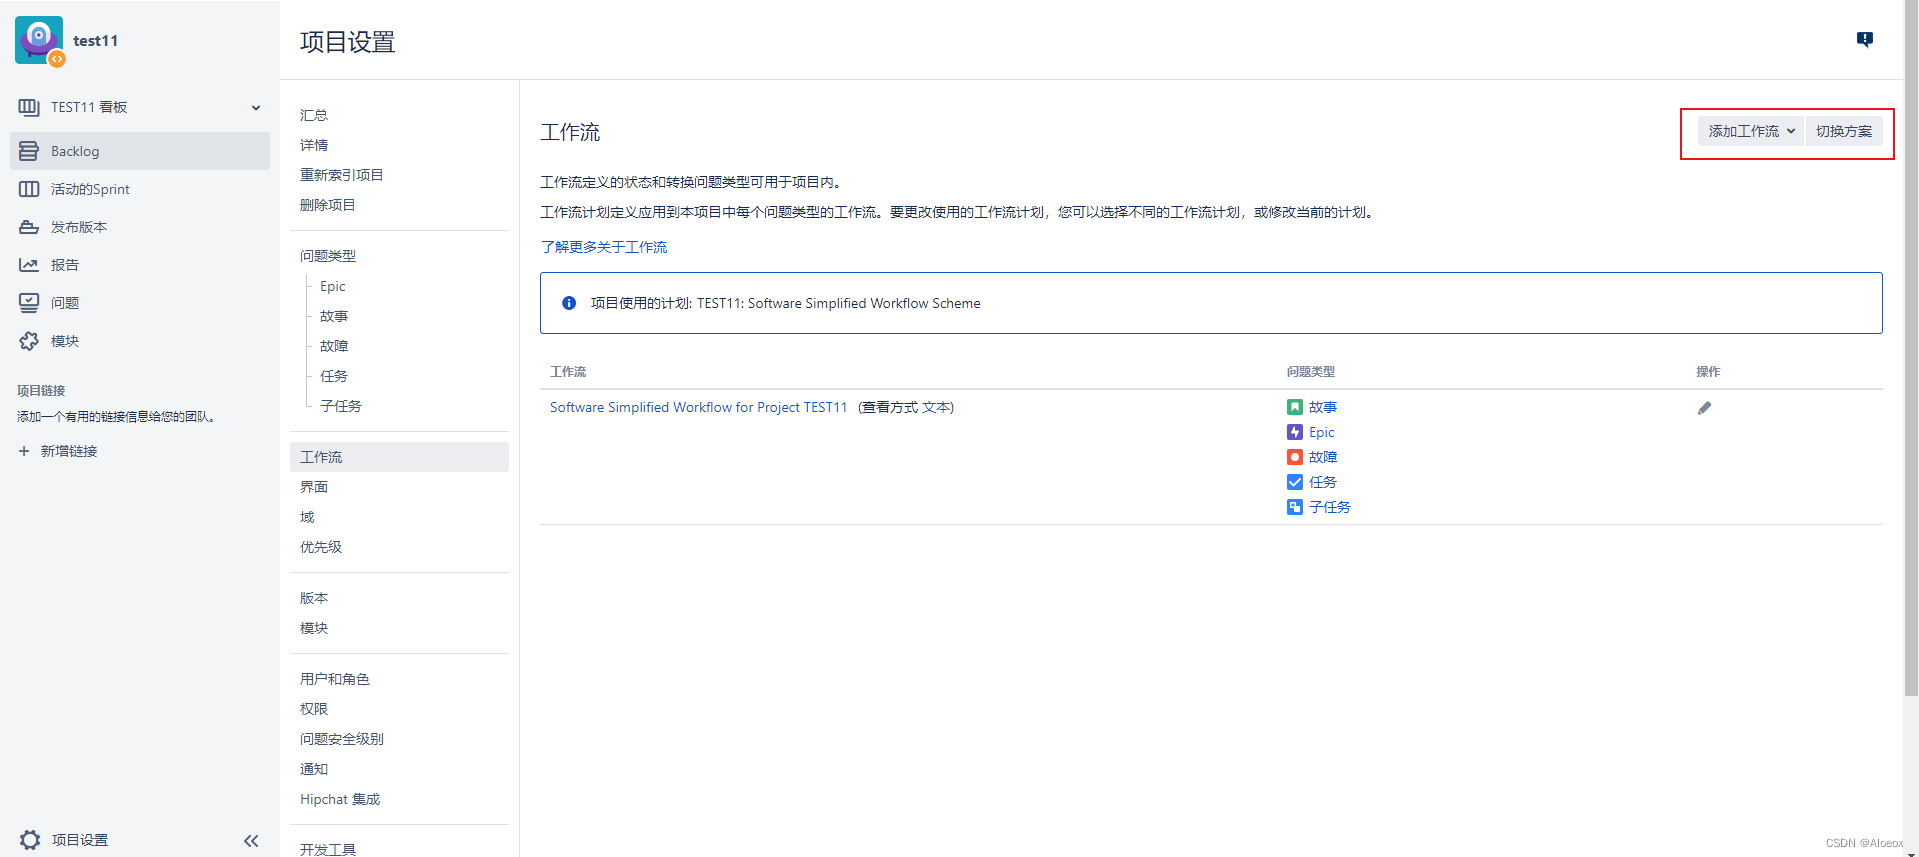Select 汇总 in settings navigation
The image size is (1919, 857).
click(314, 115)
